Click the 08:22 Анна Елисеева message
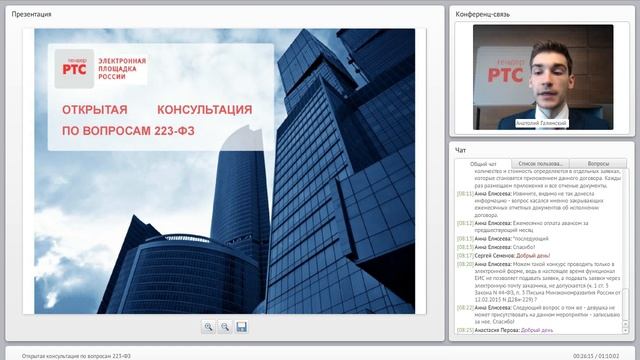The height and width of the screenshot is (360, 640). tap(537, 314)
